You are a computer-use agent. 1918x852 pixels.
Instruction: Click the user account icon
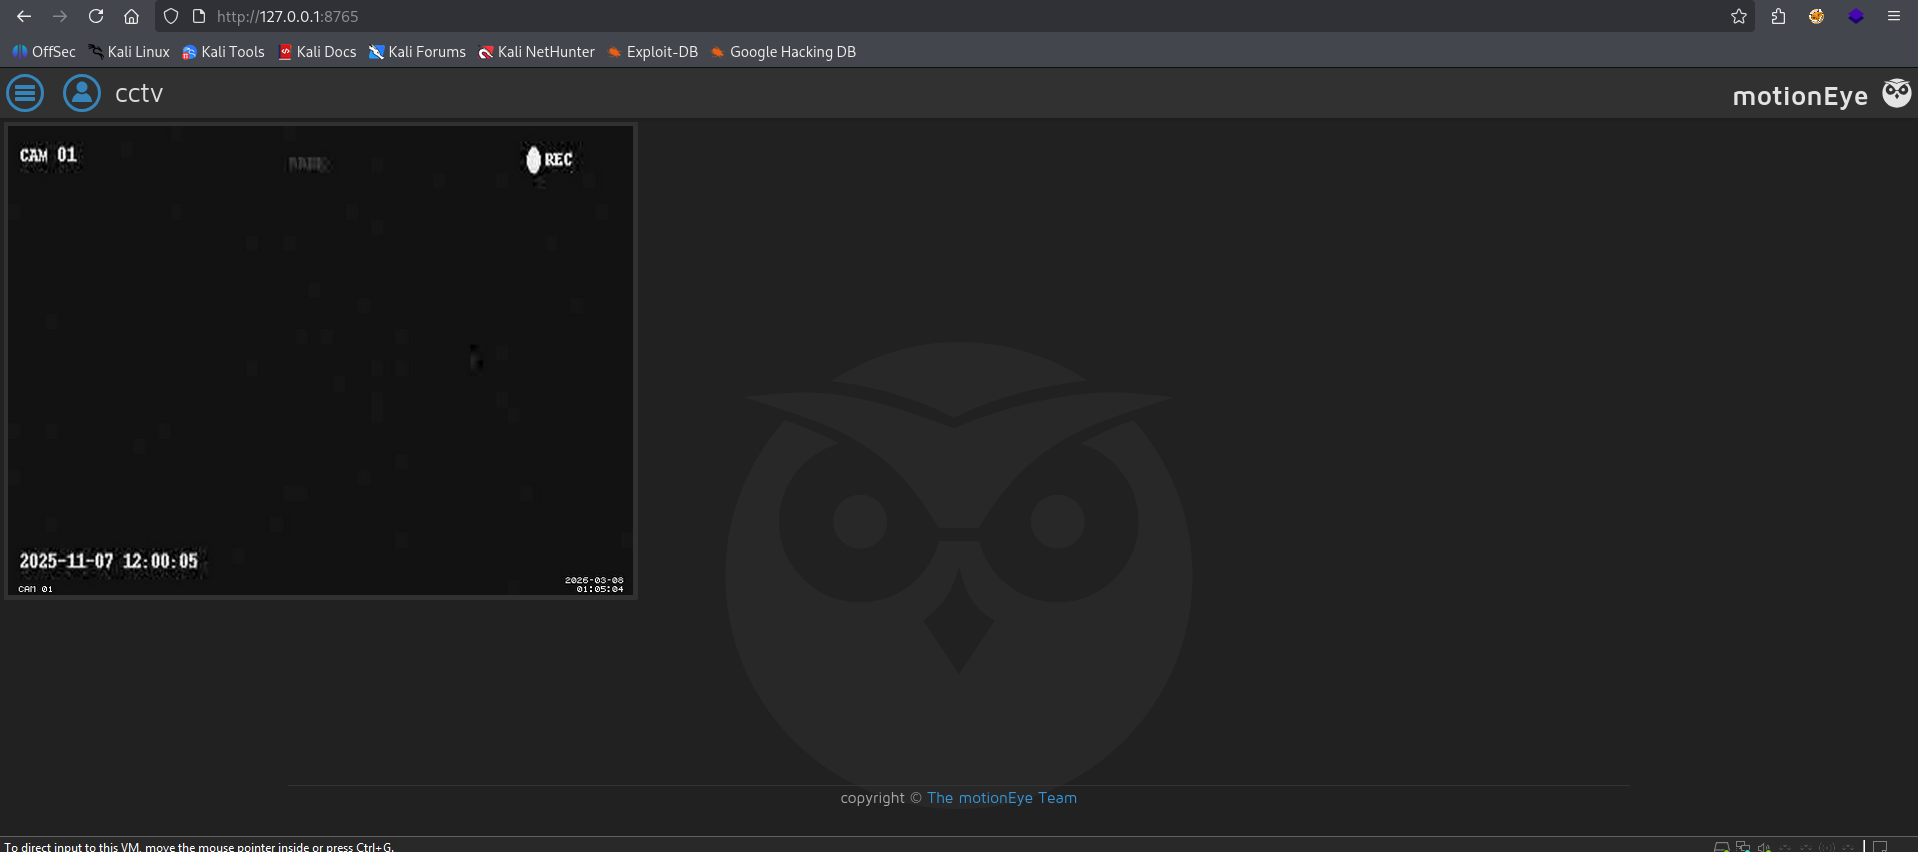(82, 93)
